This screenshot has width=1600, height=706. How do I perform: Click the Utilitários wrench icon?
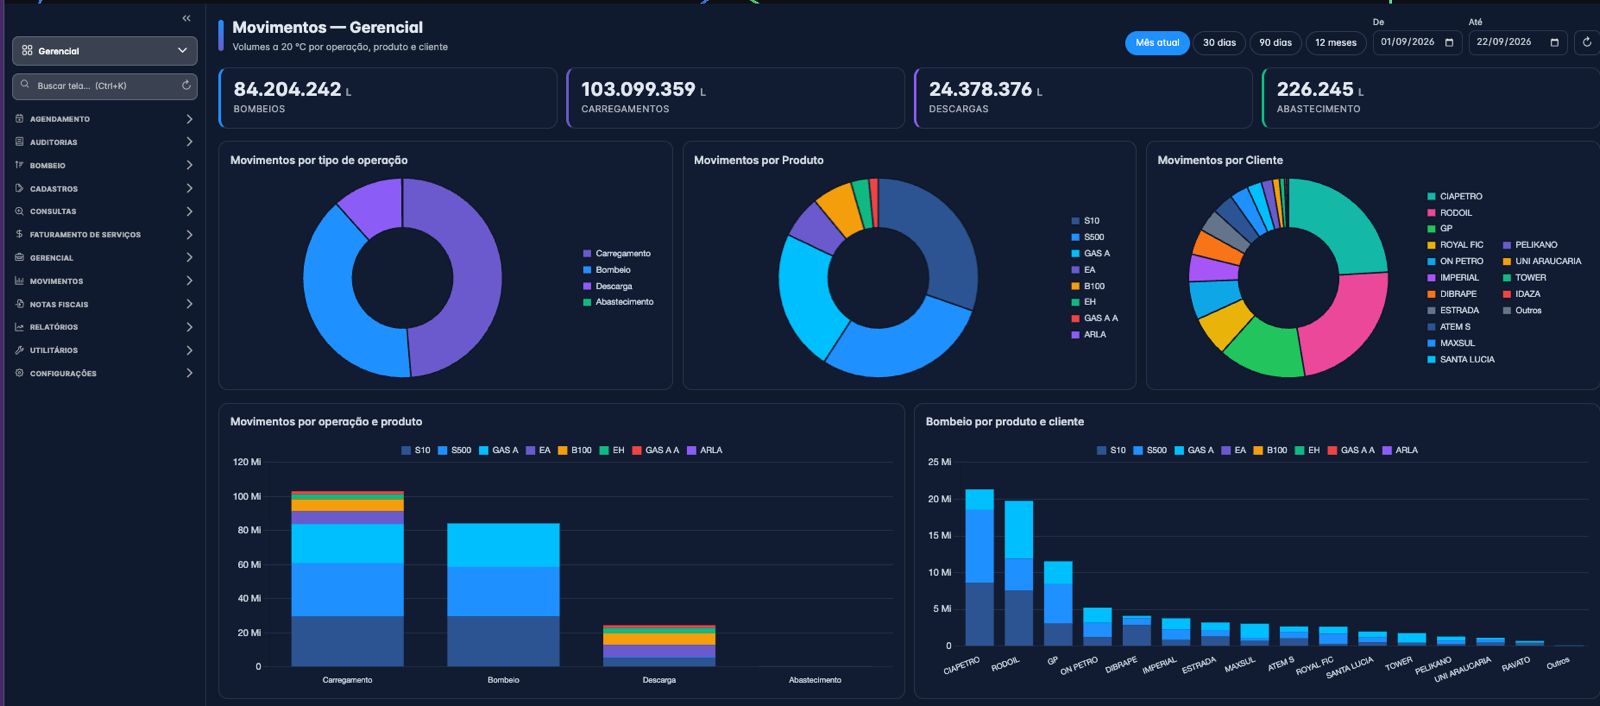click(19, 350)
